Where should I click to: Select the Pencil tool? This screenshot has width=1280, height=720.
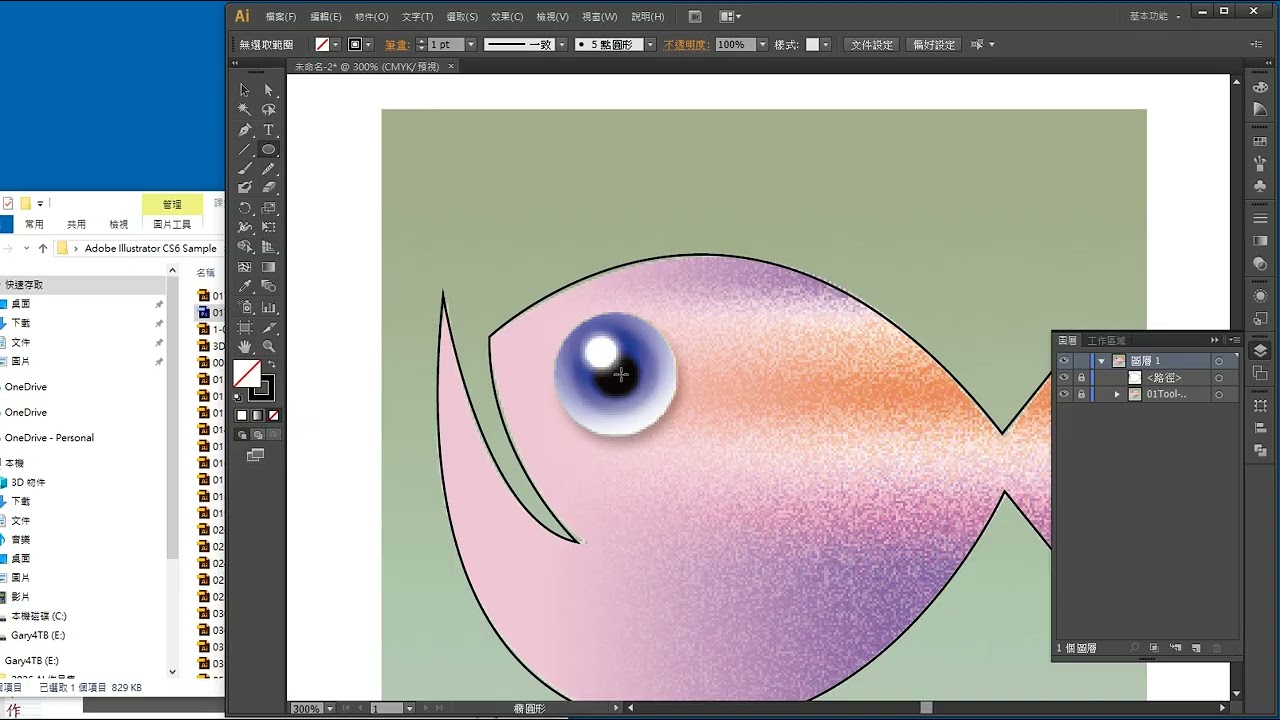tap(269, 169)
